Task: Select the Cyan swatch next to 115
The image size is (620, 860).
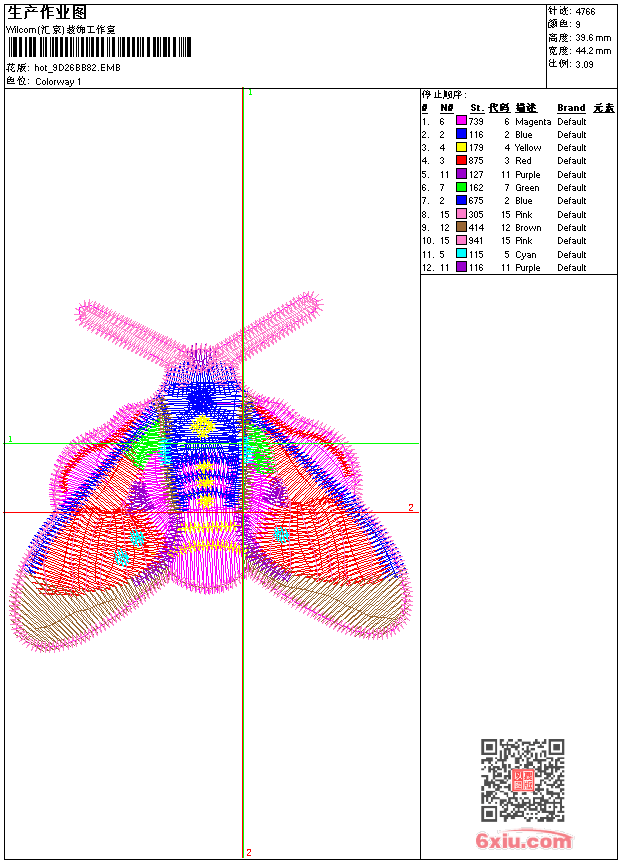Action: (x=461, y=254)
